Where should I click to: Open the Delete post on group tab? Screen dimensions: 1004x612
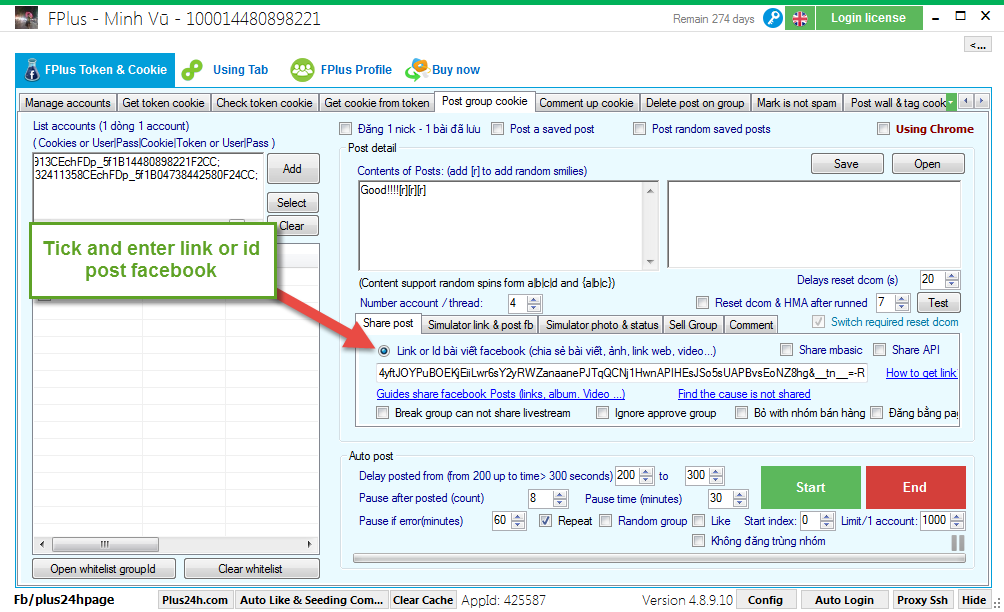tap(695, 103)
